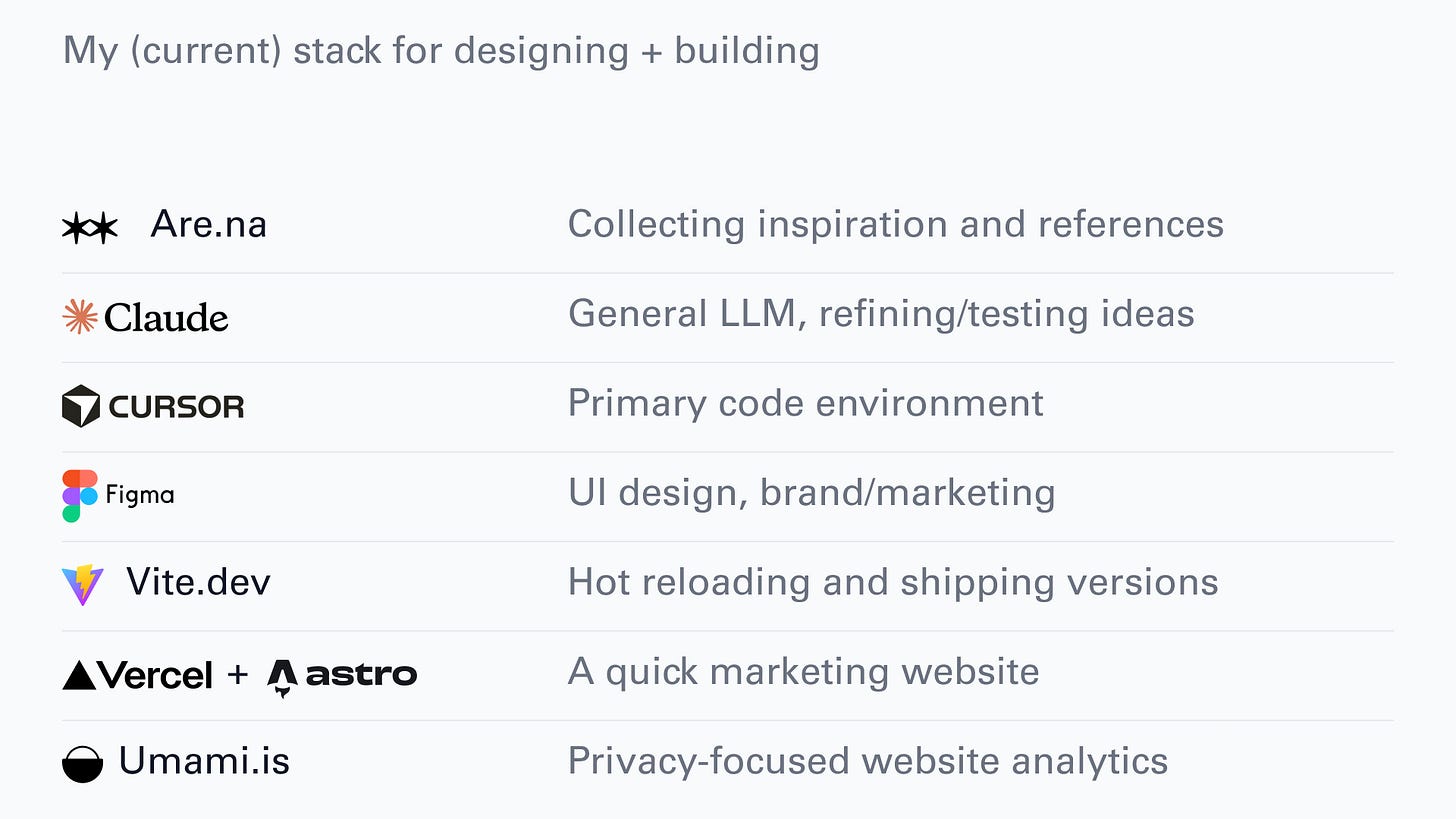The height and width of the screenshot is (819, 1456).
Task: Click the Cursor cube logo icon
Action: [x=81, y=406]
